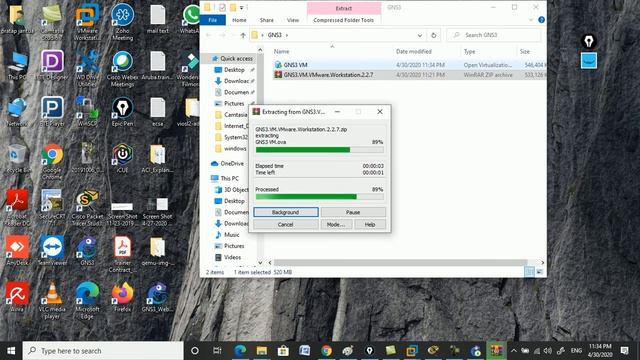Open Recycle Bin on desktop
Image resolution: width=640 pixels, height=360 pixels.
(17, 159)
